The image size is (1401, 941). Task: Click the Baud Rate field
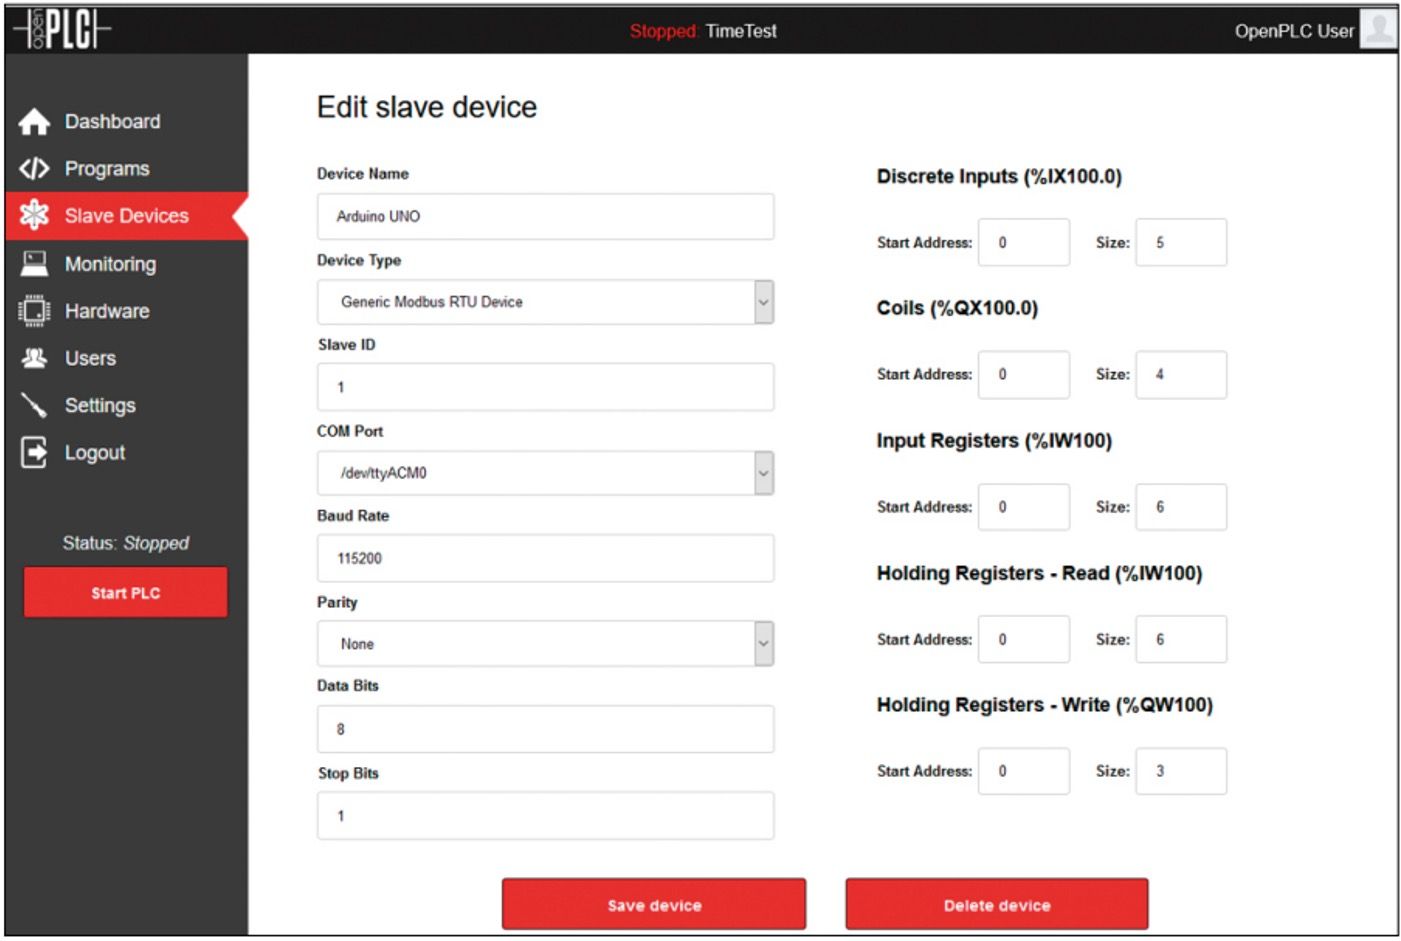544,558
